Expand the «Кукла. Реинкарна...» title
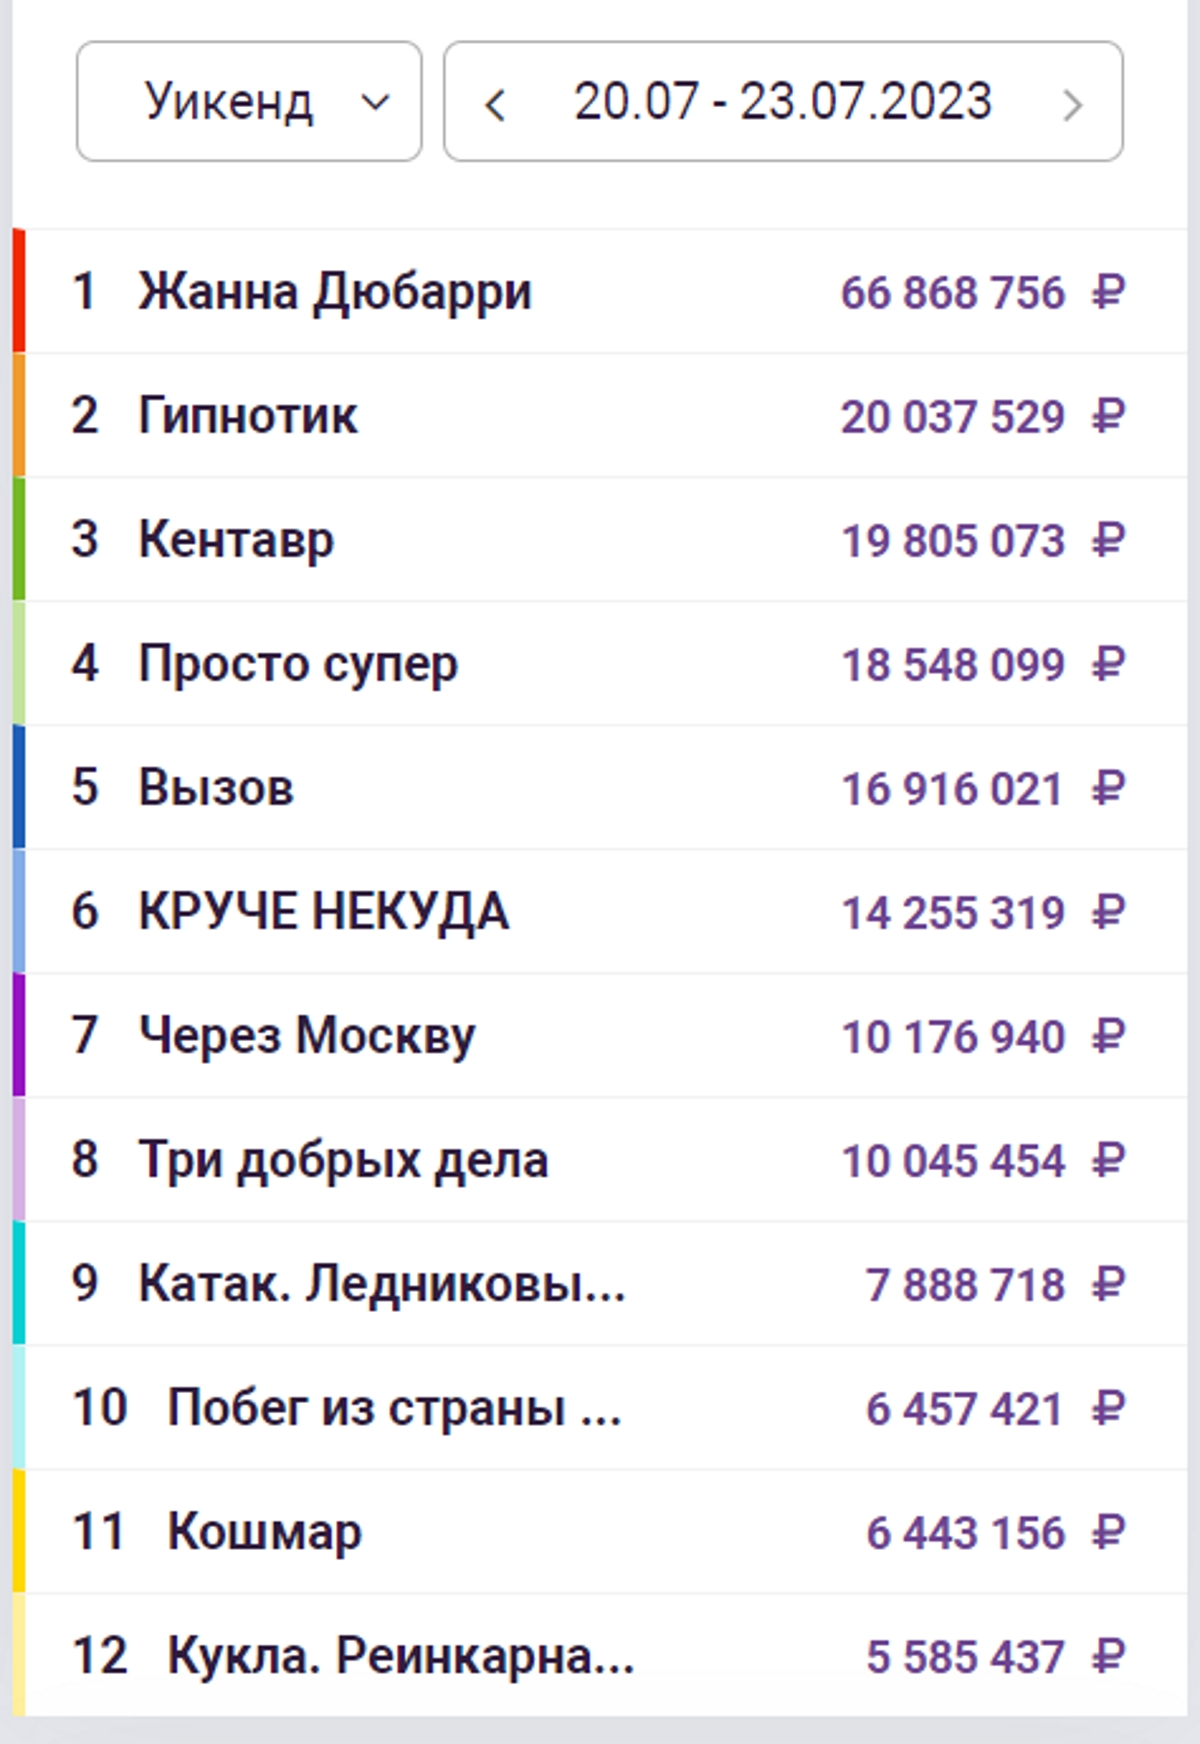 pyautogui.click(x=400, y=1656)
